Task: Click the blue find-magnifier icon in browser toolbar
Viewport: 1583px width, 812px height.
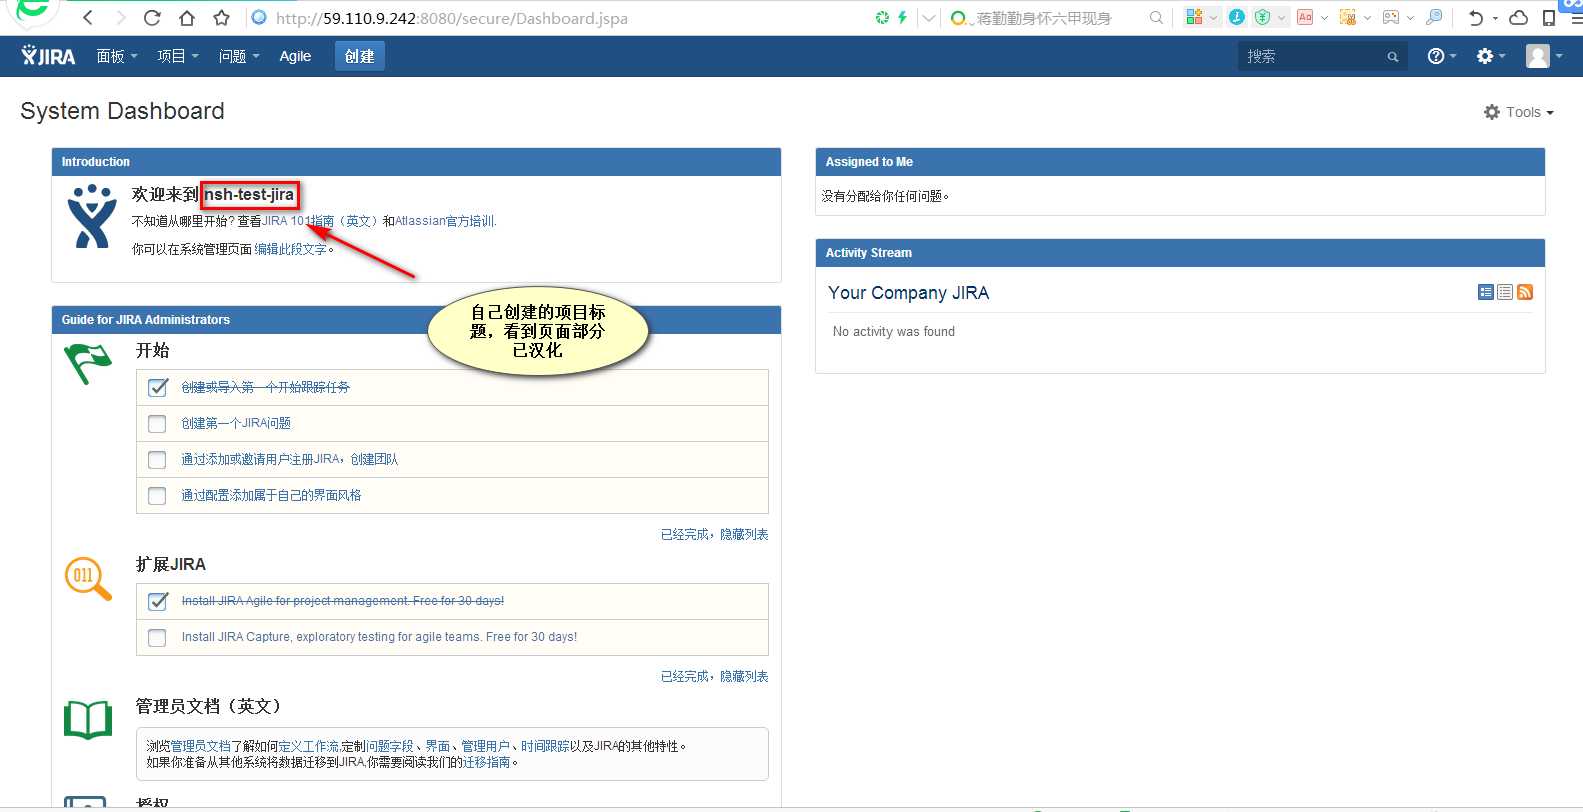Action: (x=1434, y=17)
